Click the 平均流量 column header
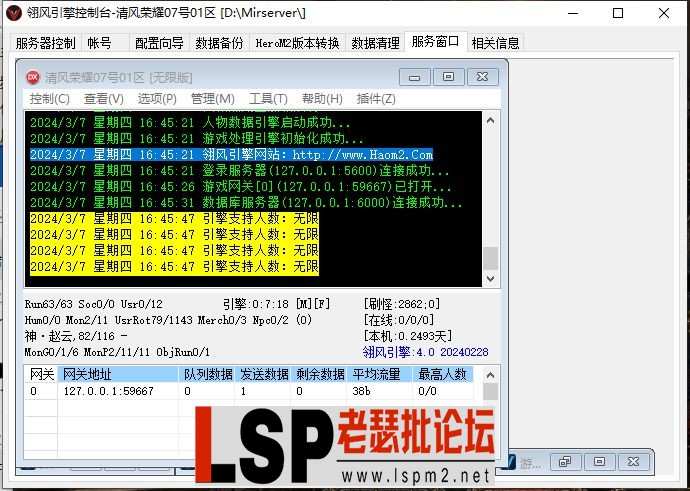 pos(380,374)
